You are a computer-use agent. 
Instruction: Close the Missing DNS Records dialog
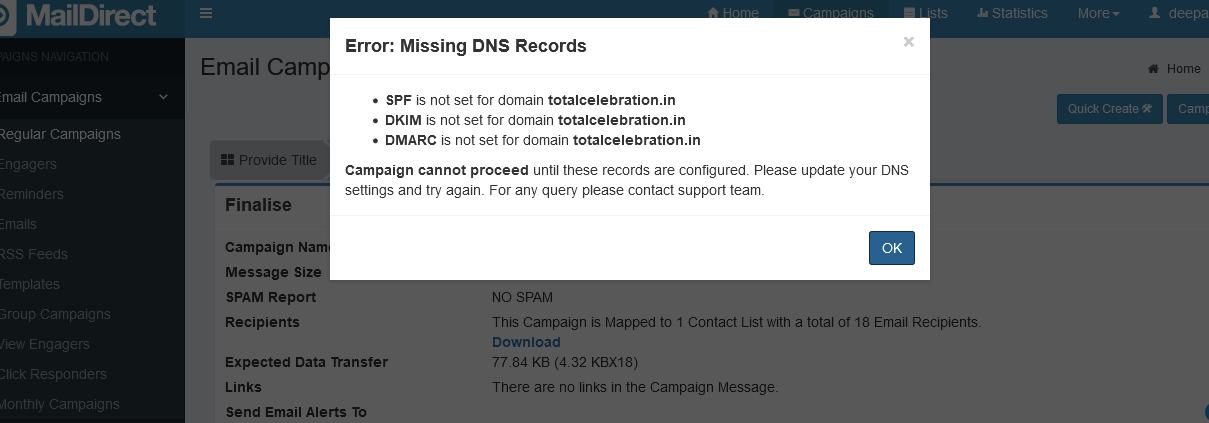[x=908, y=42]
